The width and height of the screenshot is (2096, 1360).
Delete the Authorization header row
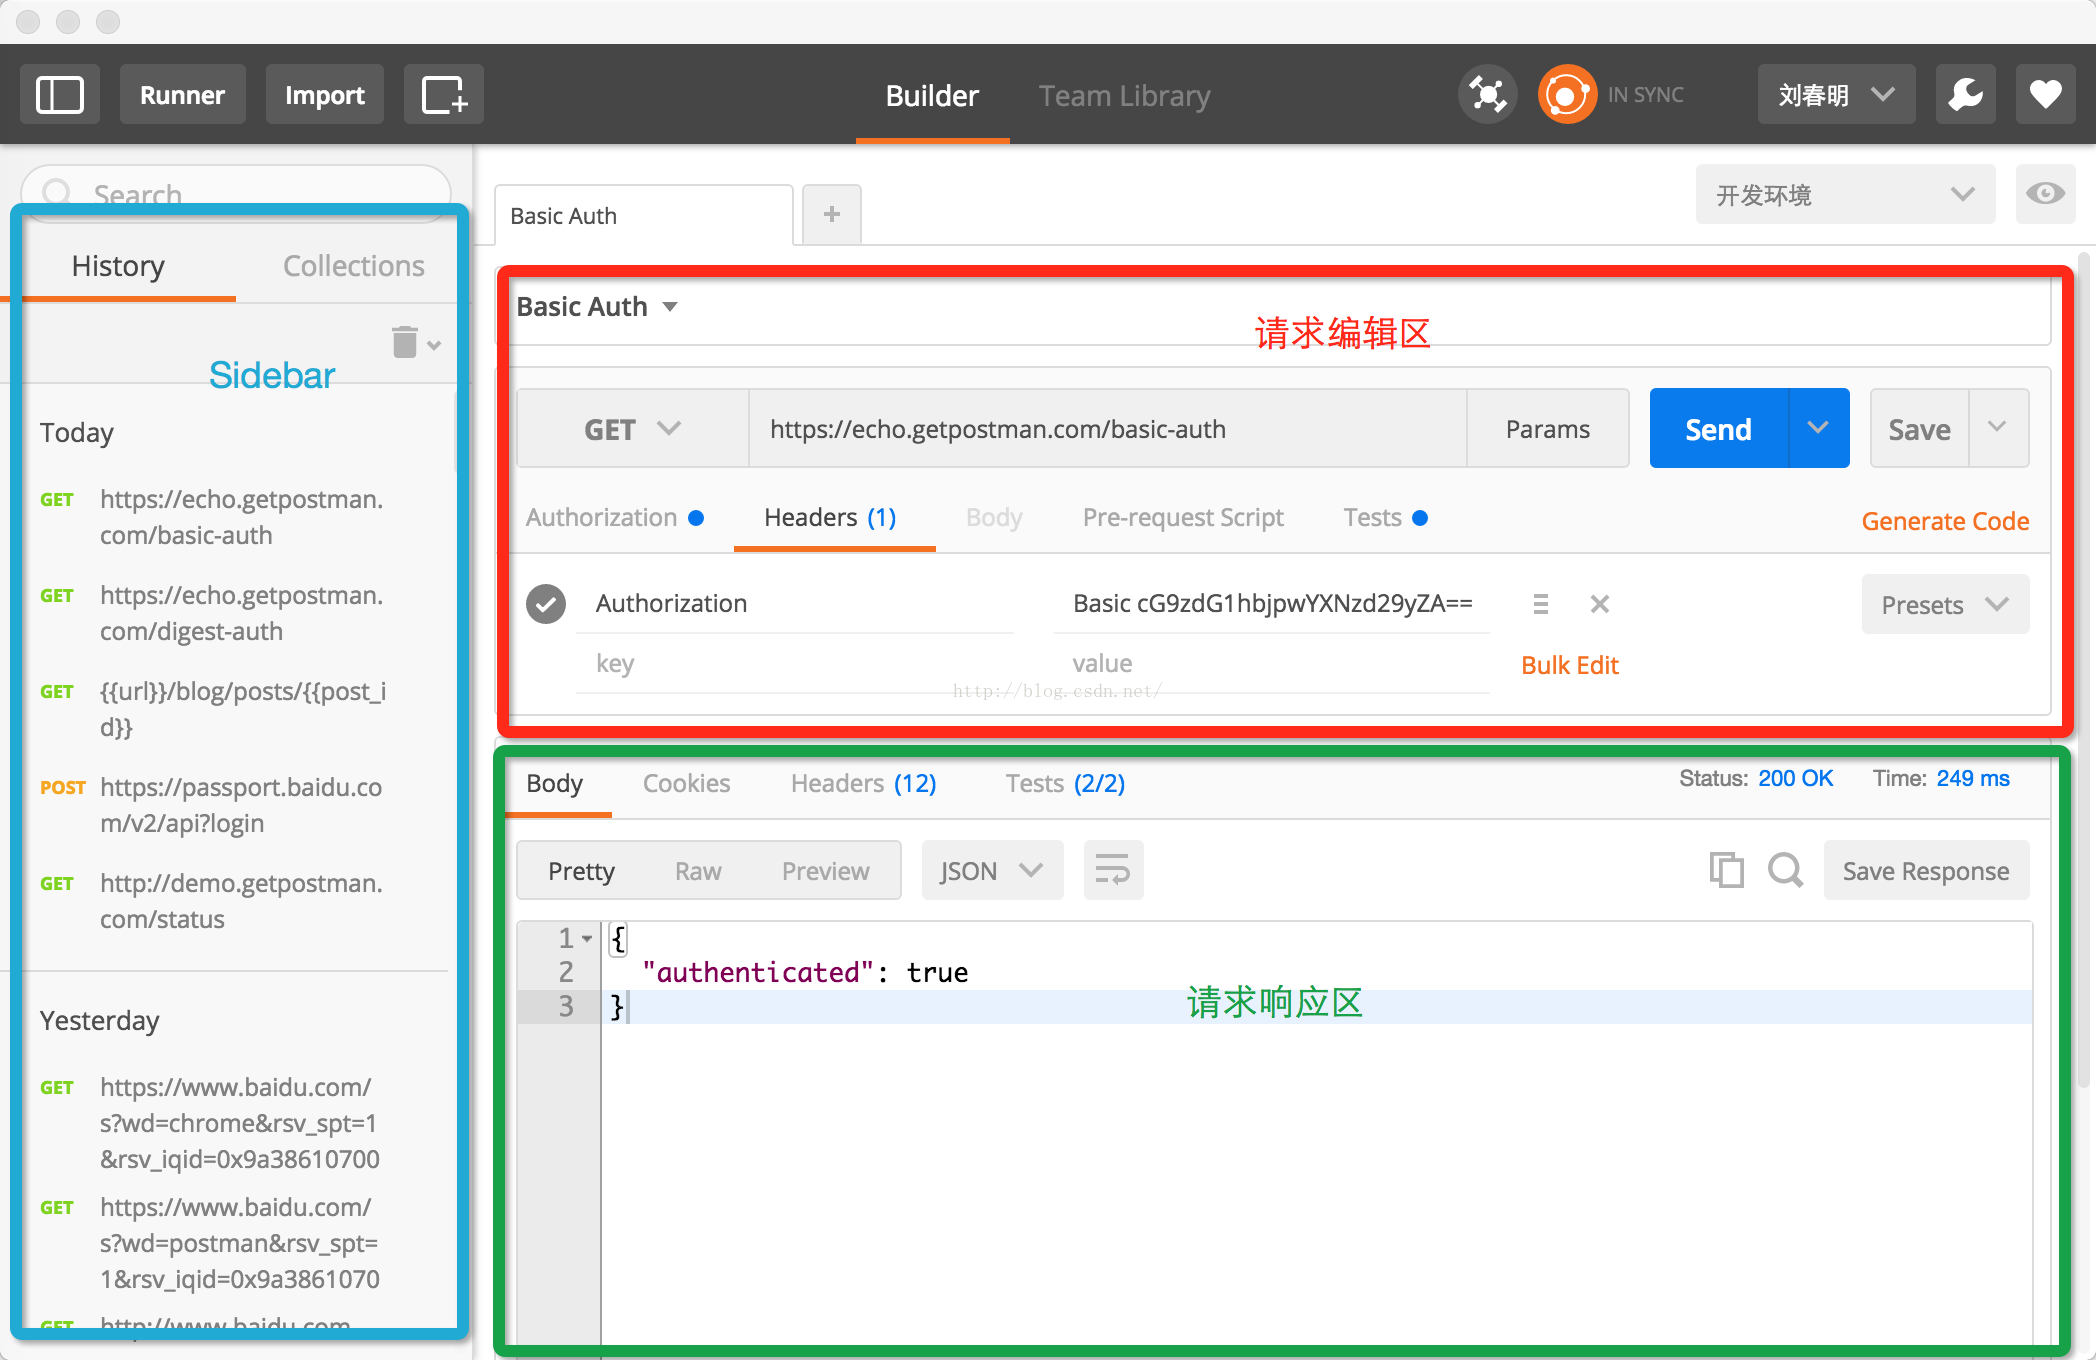tap(1599, 604)
